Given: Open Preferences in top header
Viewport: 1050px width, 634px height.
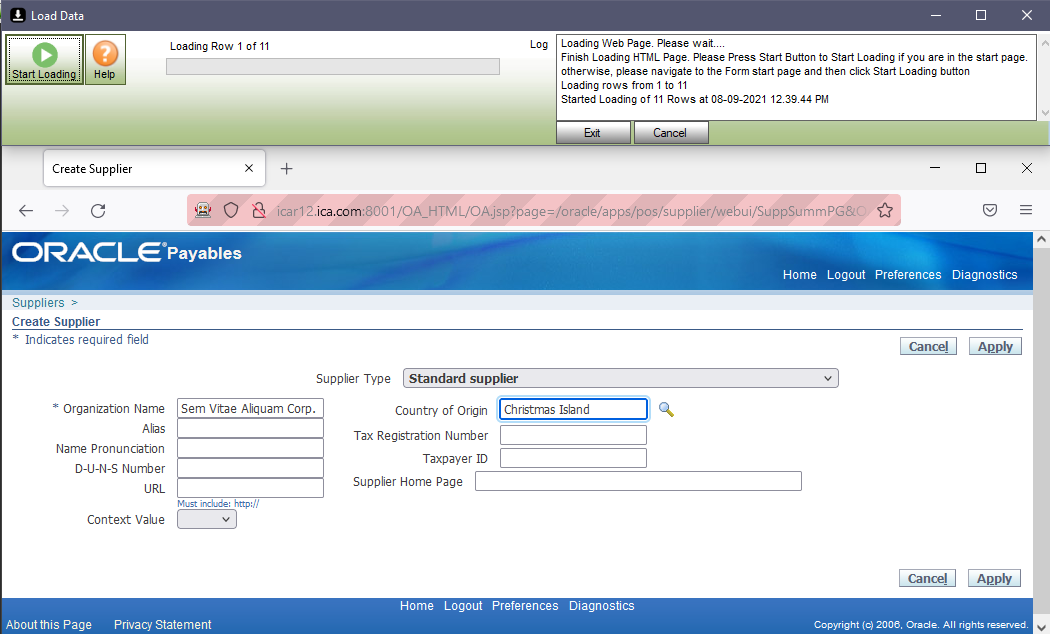Looking at the screenshot, I should click(908, 274).
